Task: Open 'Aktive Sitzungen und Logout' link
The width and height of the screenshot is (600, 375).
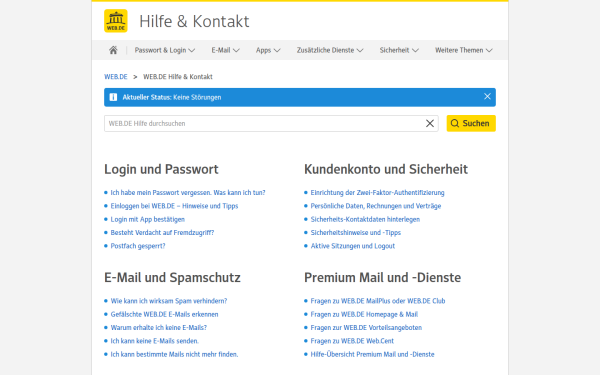Action: [352, 246]
